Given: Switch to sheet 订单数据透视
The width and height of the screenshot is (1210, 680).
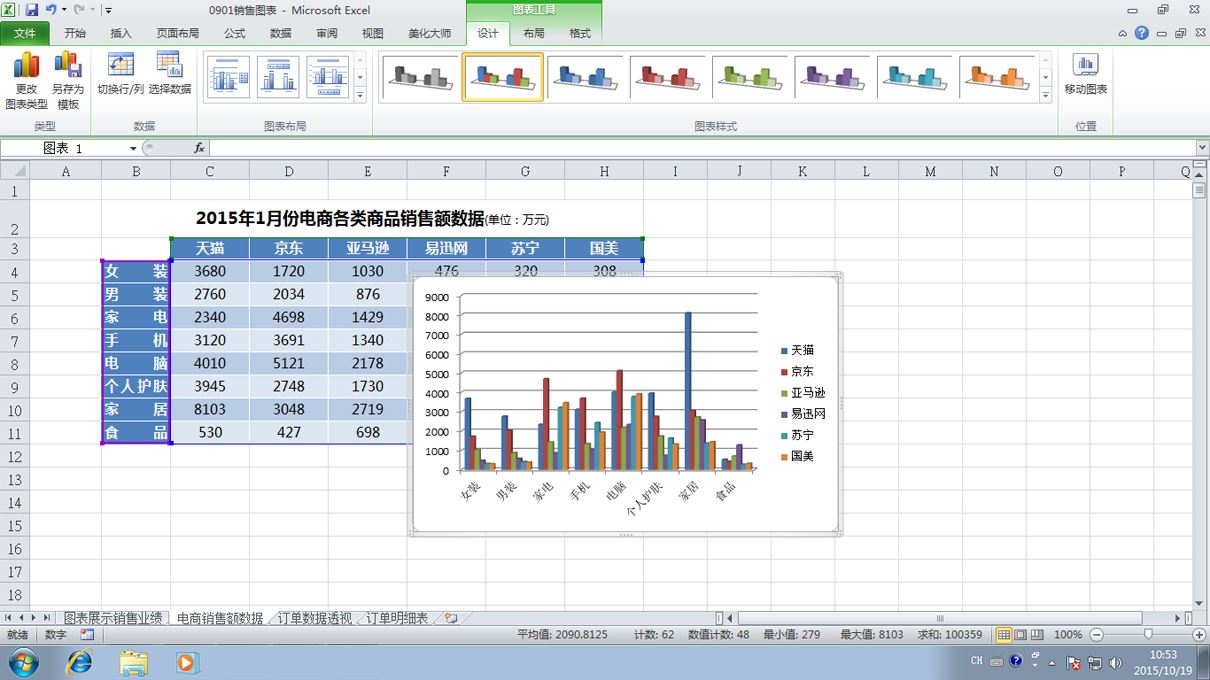Looking at the screenshot, I should [315, 618].
